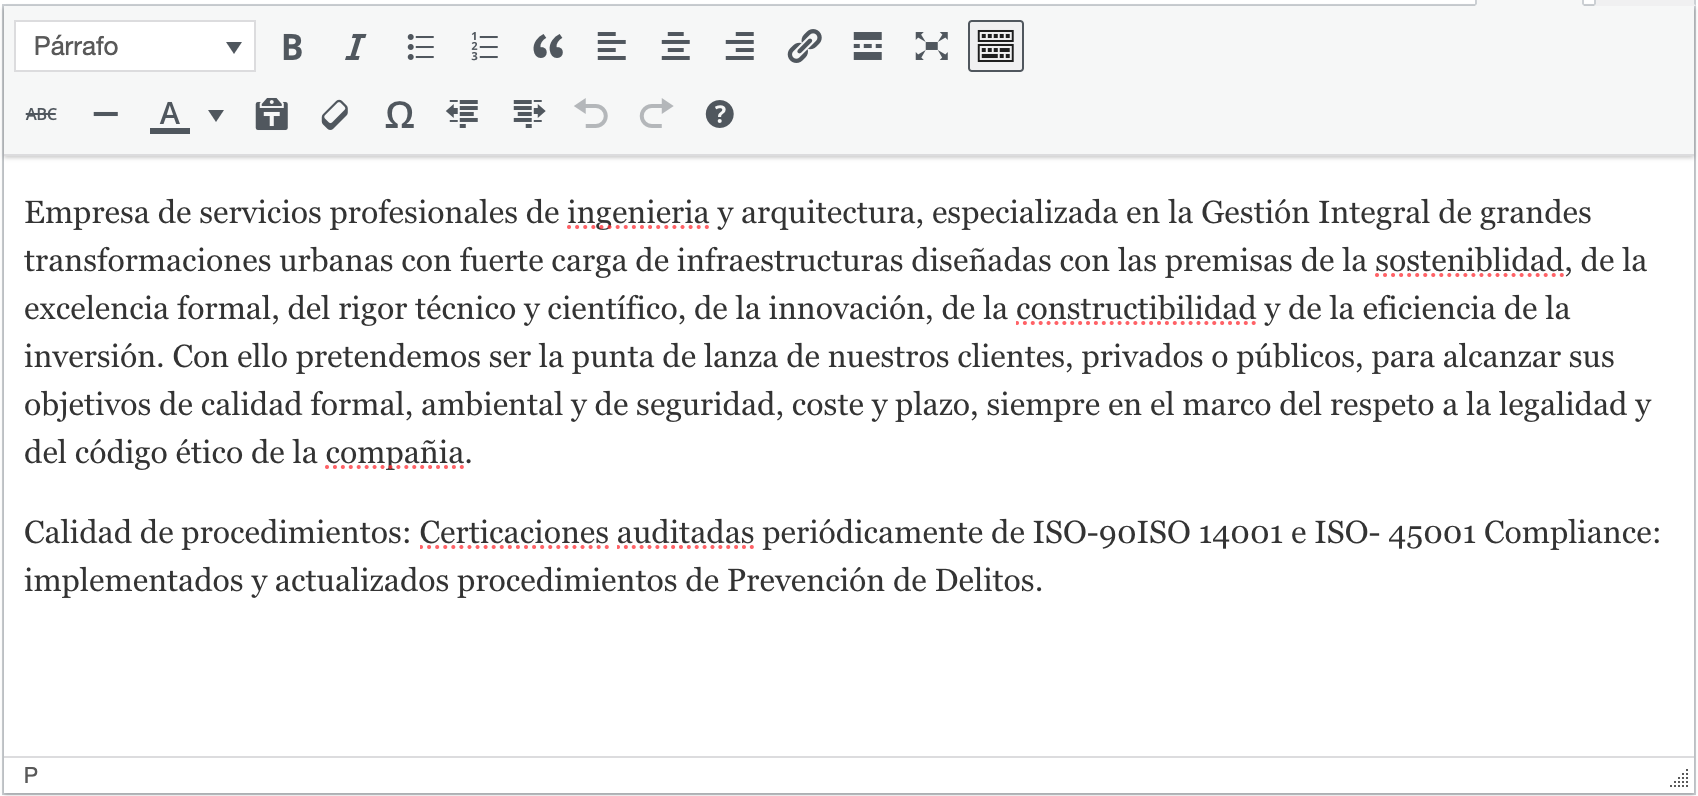1698x796 pixels.
Task: Click the misspelled word ingenieria
Action: (638, 213)
